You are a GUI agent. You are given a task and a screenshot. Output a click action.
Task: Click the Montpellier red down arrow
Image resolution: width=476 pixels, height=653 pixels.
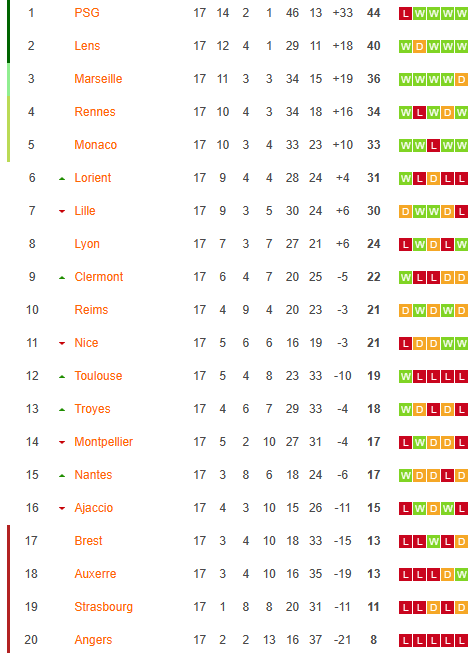[62, 442]
